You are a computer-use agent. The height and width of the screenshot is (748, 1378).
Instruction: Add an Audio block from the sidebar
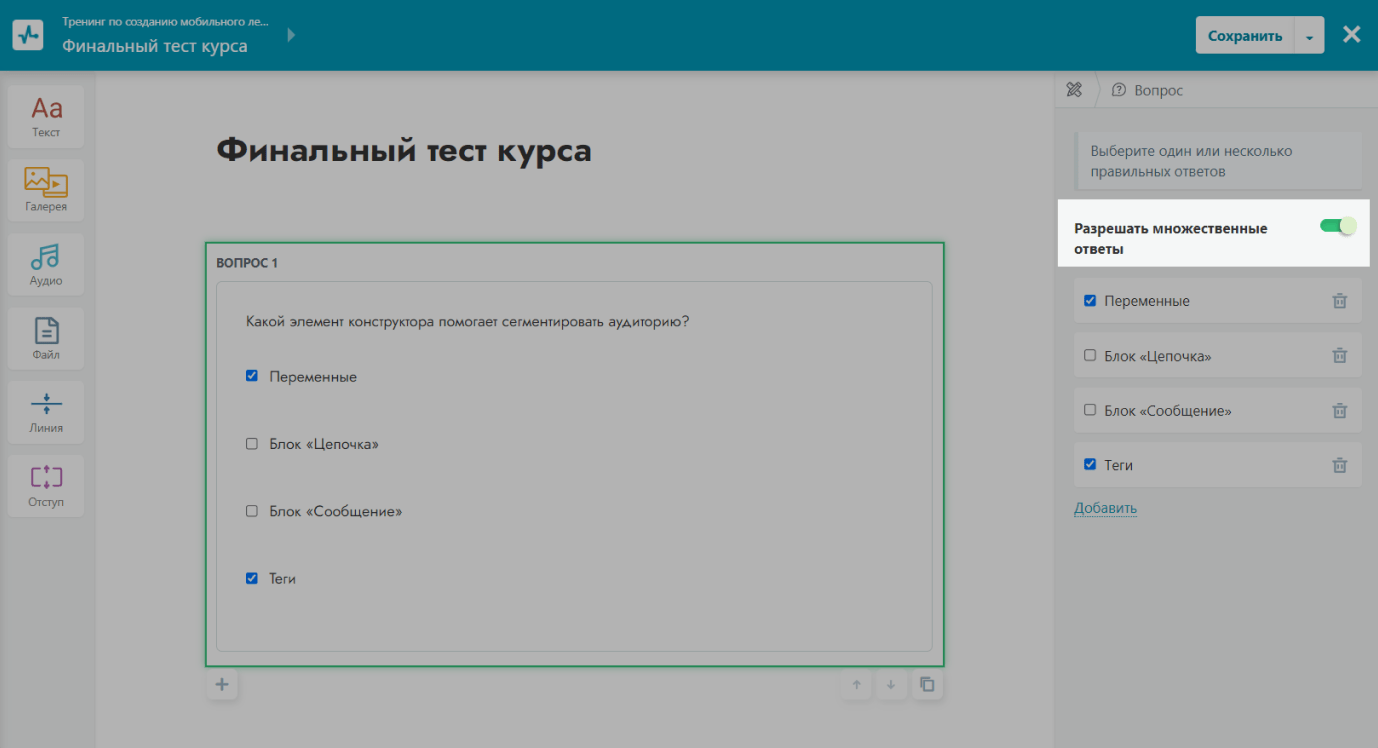tap(46, 264)
